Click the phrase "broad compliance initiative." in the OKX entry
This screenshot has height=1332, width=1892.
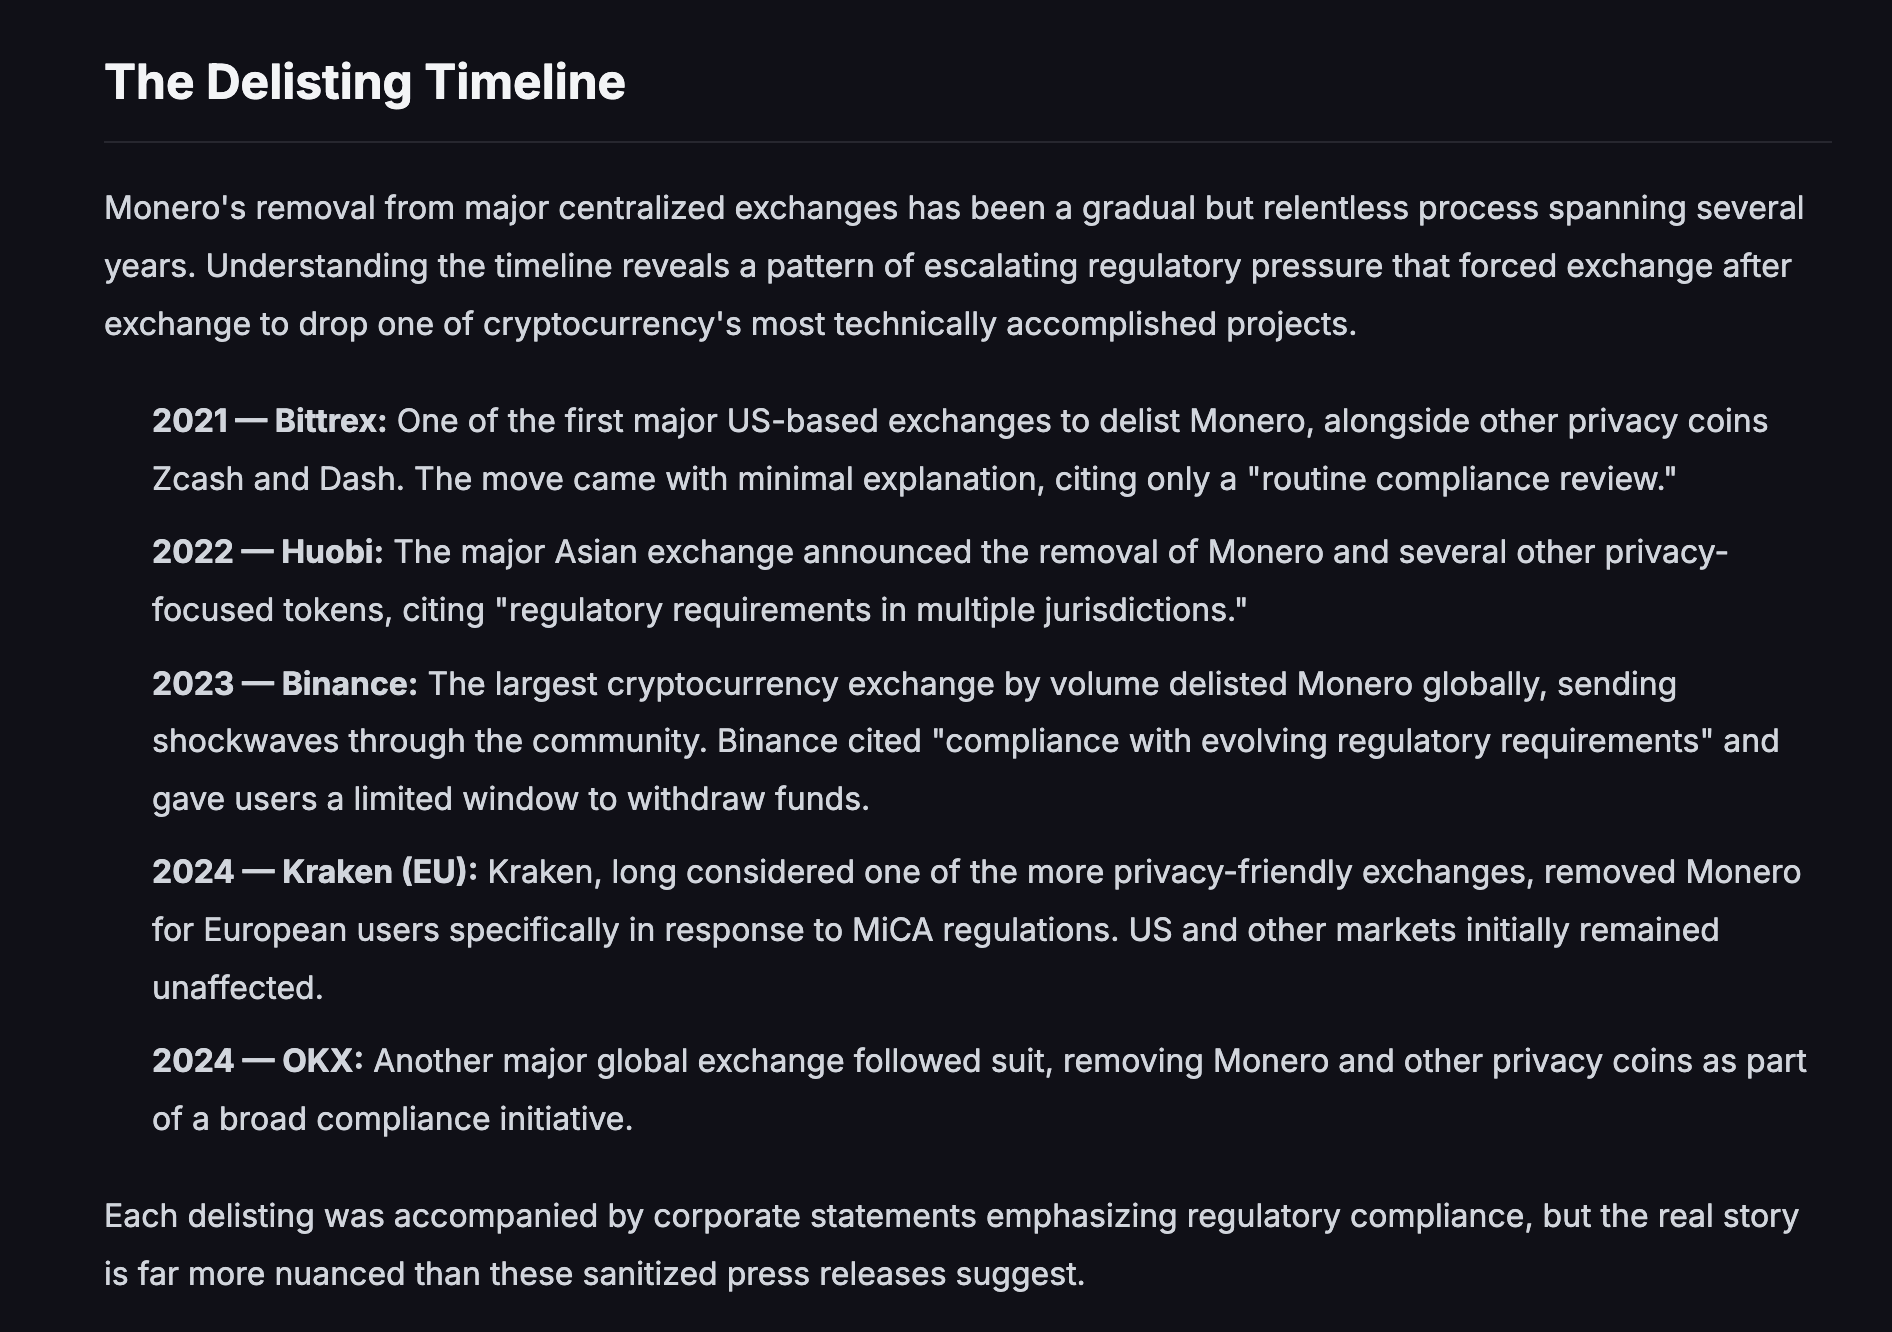(426, 1119)
